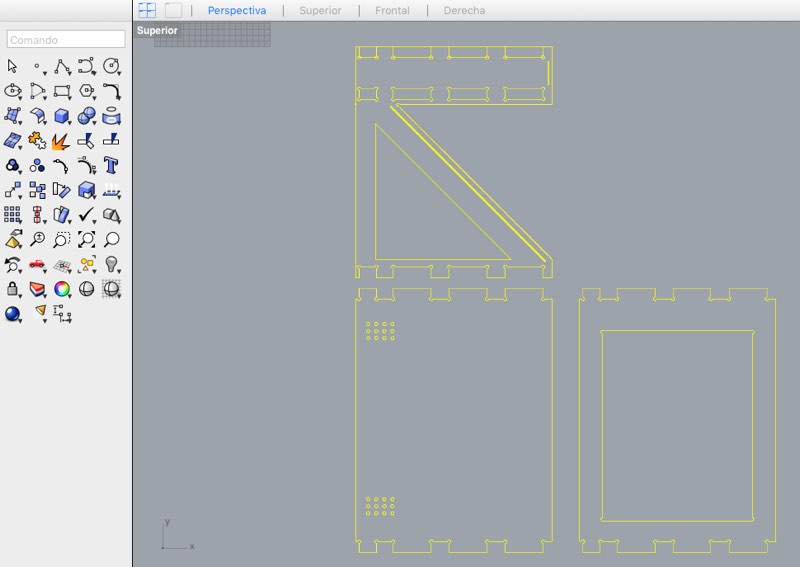Viewport: 800px width, 567px height.
Task: Click the Comando input field
Action: tap(66, 39)
